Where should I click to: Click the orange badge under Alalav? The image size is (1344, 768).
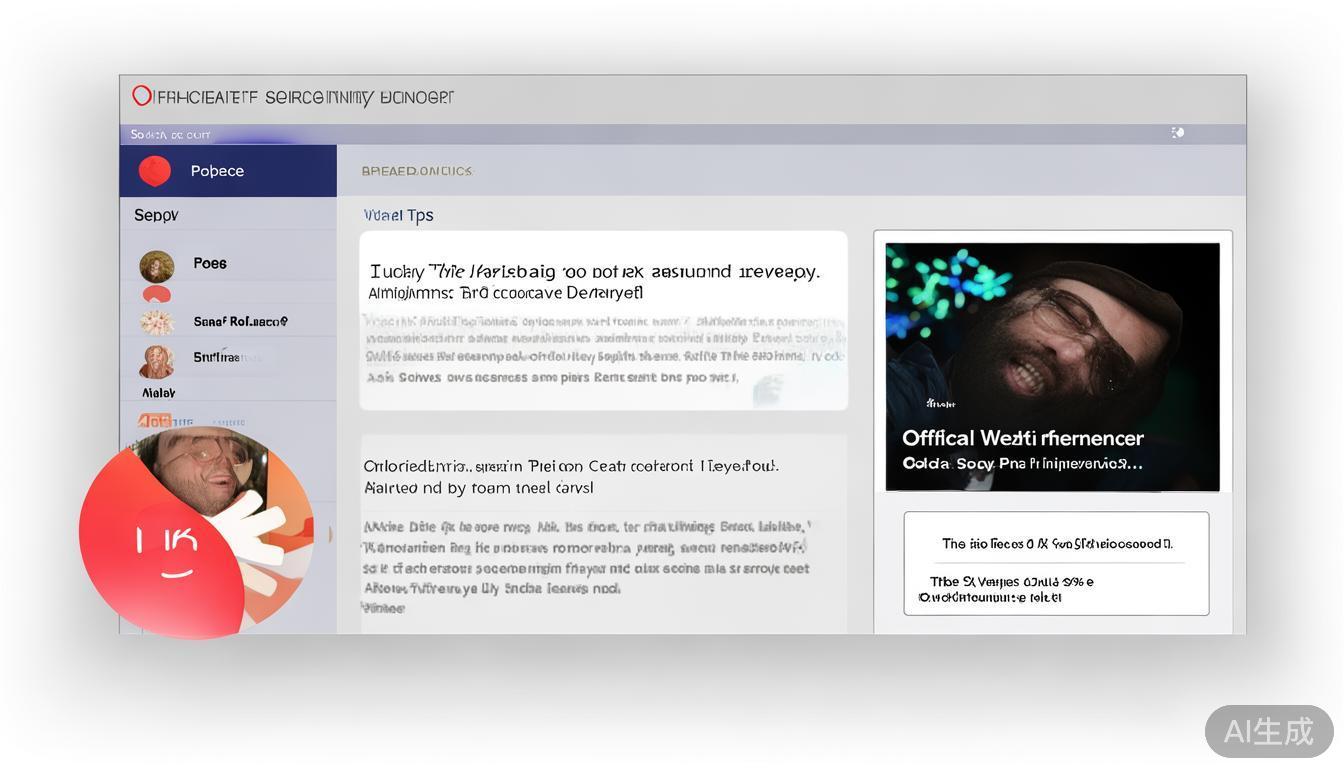154,420
